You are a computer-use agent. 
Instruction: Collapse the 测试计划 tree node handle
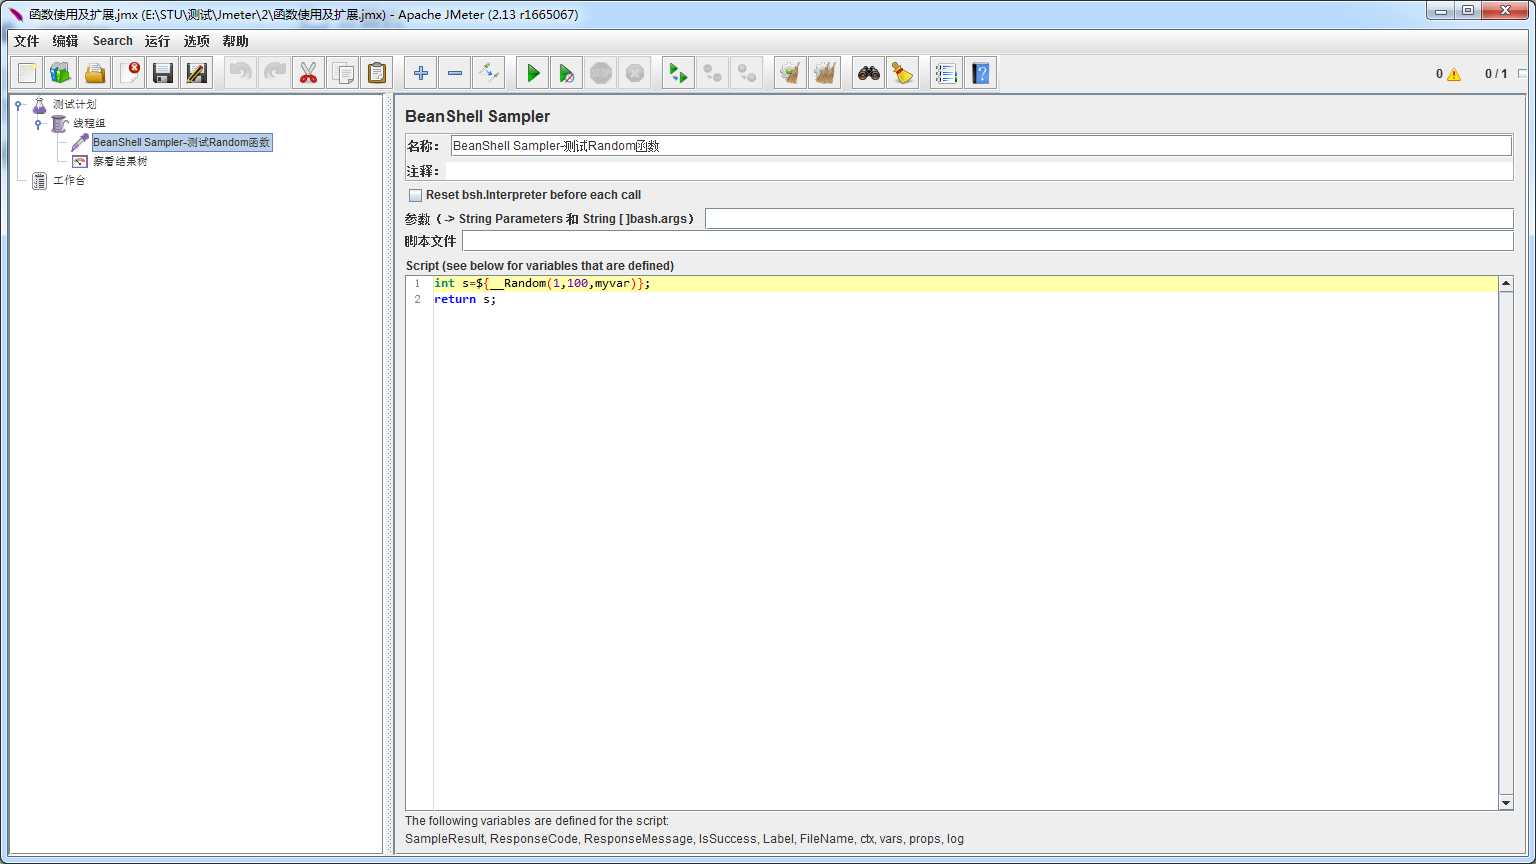pyautogui.click(x=18, y=104)
